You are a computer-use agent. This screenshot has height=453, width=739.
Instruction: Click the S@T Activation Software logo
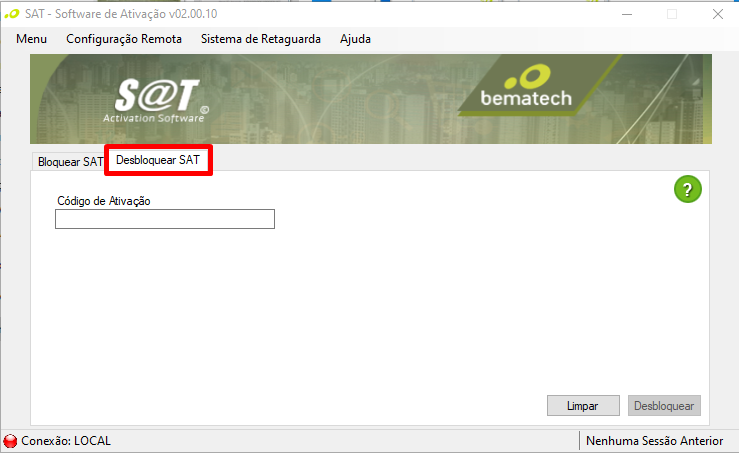pos(156,100)
